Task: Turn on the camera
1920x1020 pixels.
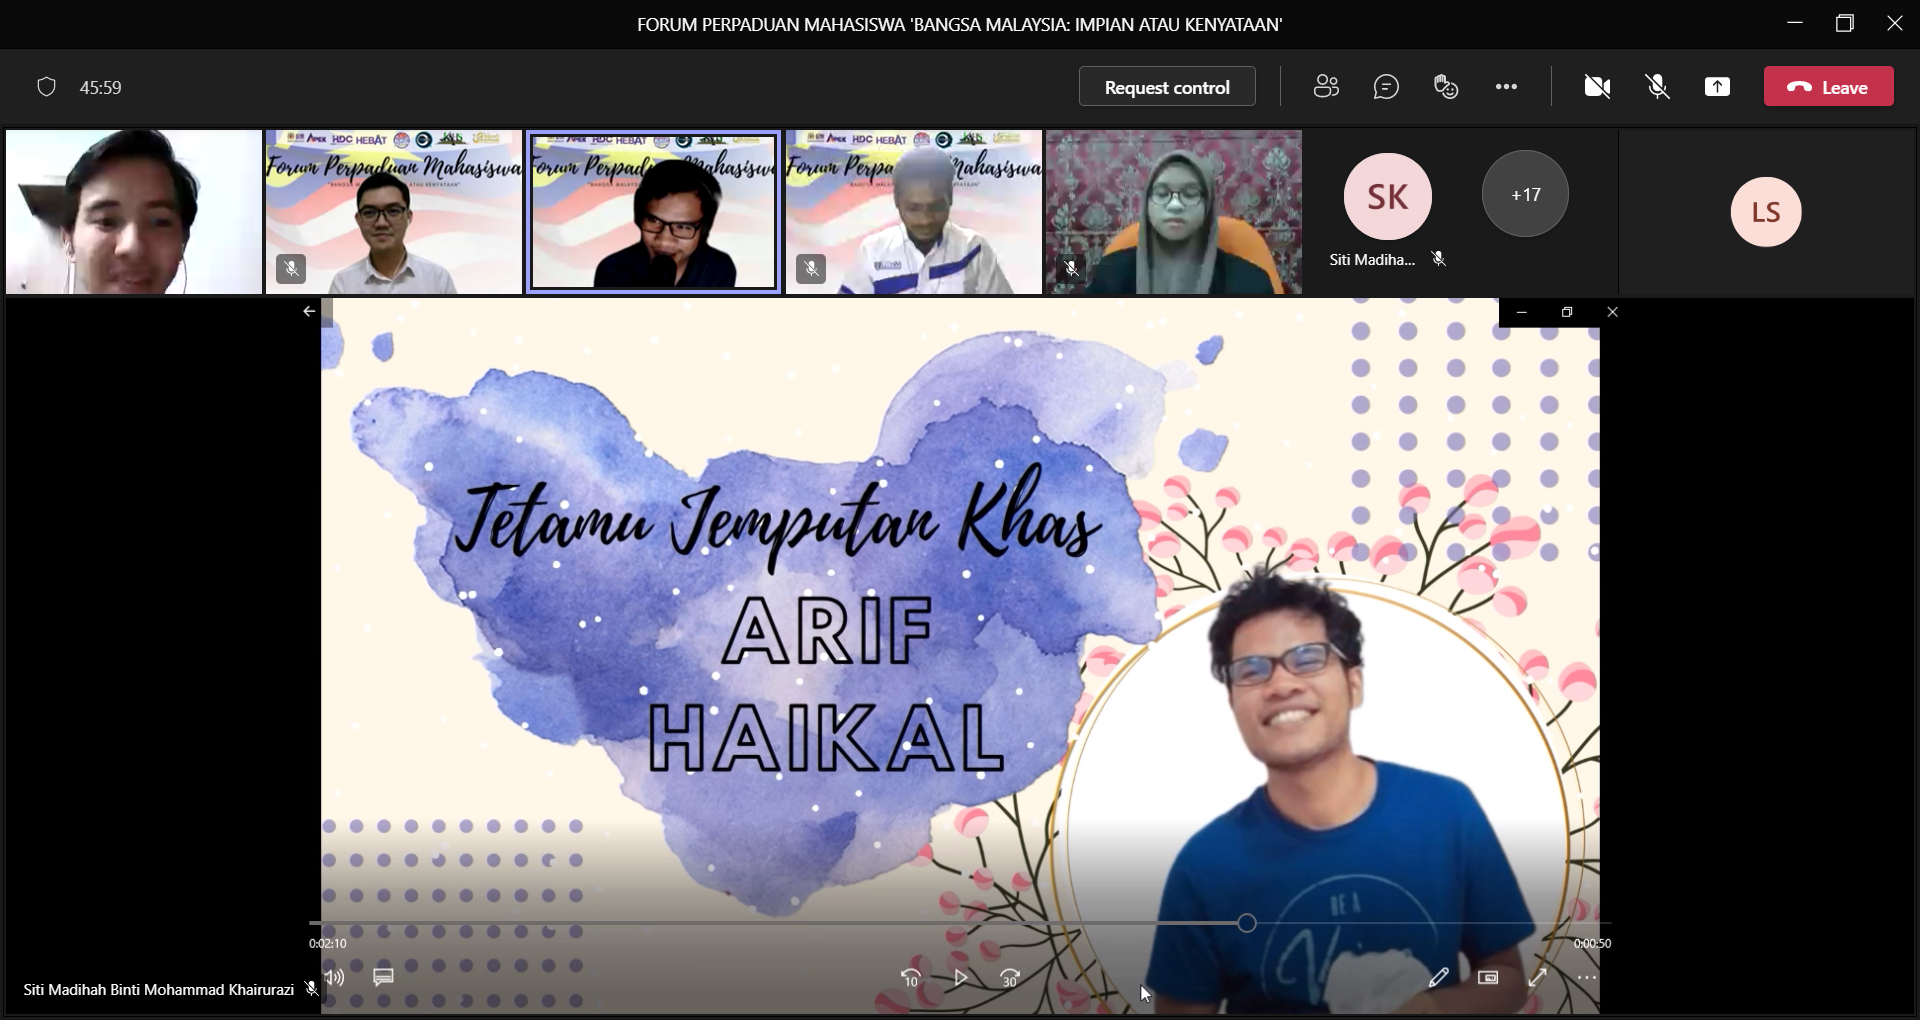Action: pyautogui.click(x=1597, y=87)
